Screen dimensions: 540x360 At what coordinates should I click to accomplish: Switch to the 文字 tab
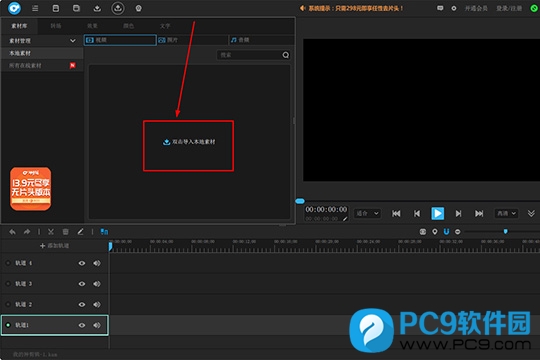[x=165, y=26]
